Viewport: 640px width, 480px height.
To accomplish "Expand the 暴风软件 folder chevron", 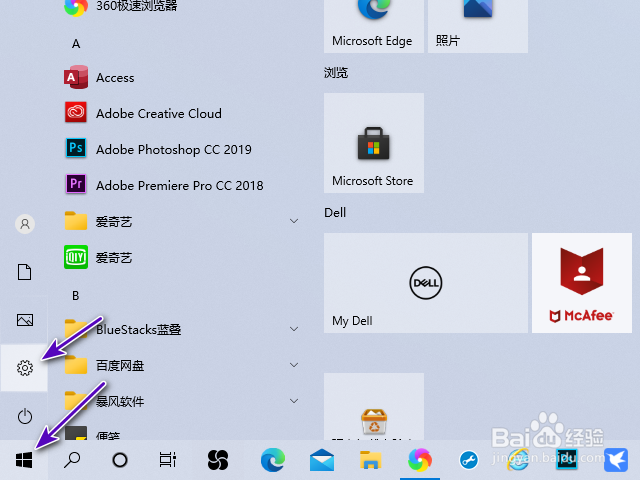I will point(294,401).
